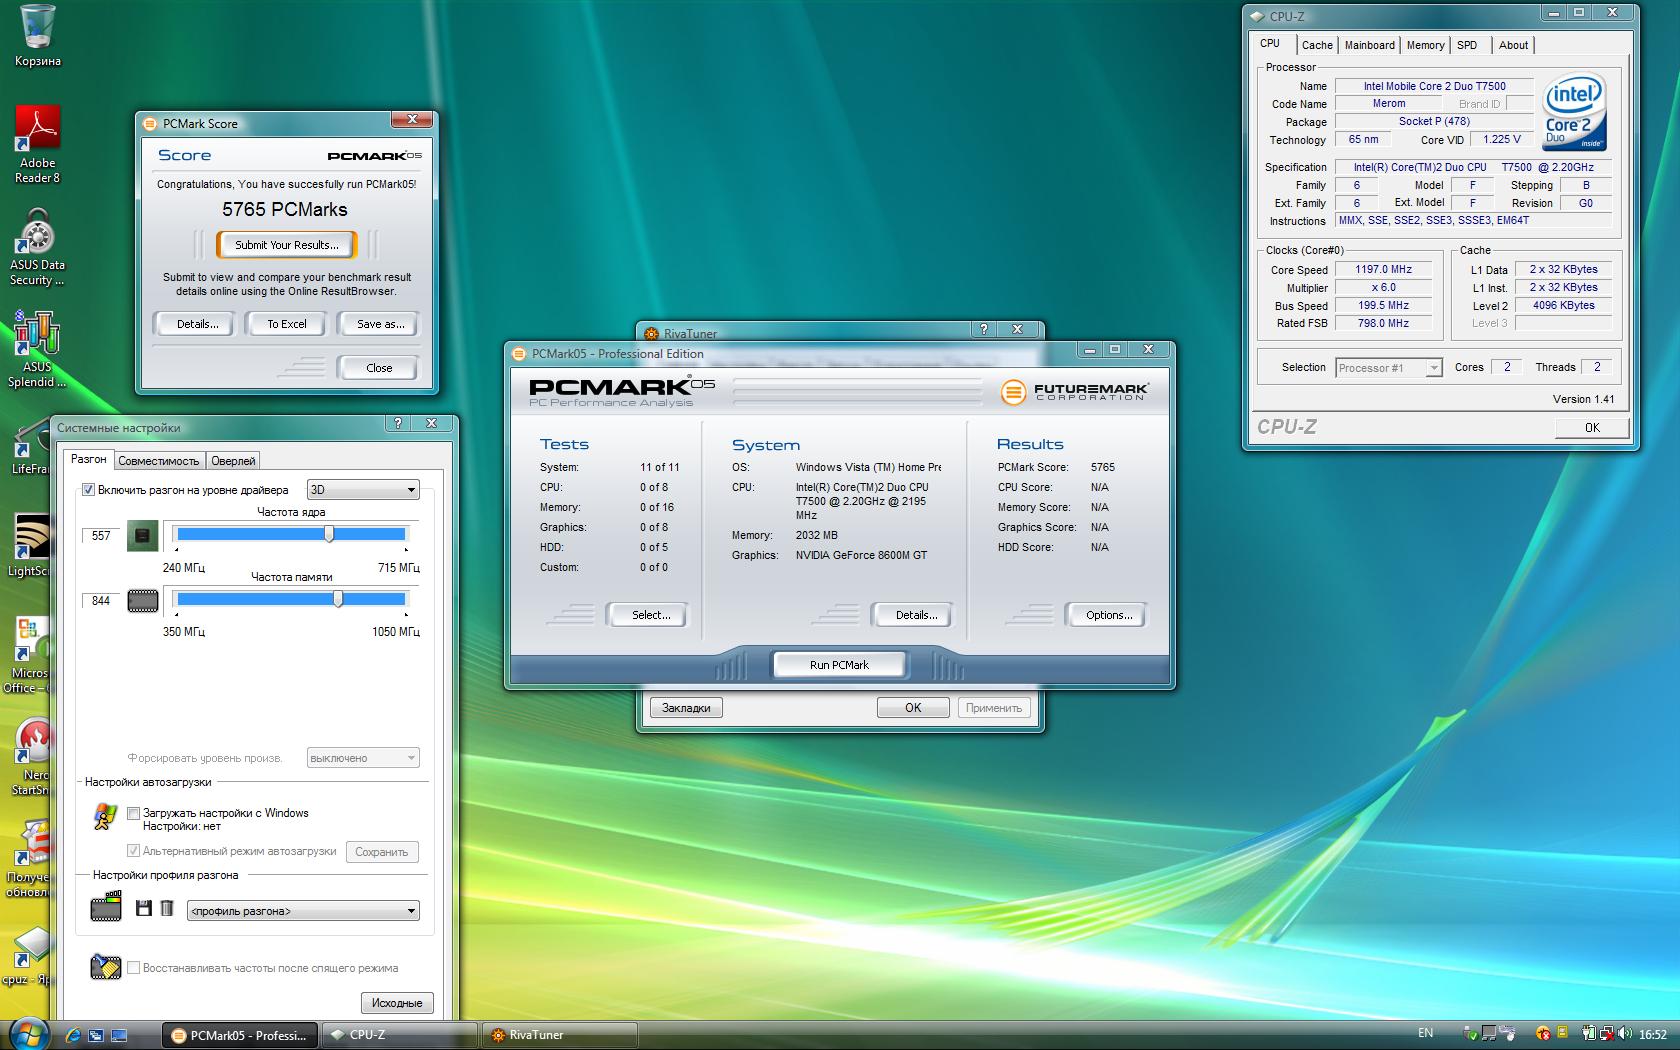Open the Processor #1 selection dropdown in CPU-Z
Image resolution: width=1680 pixels, height=1050 pixels.
tap(1389, 368)
